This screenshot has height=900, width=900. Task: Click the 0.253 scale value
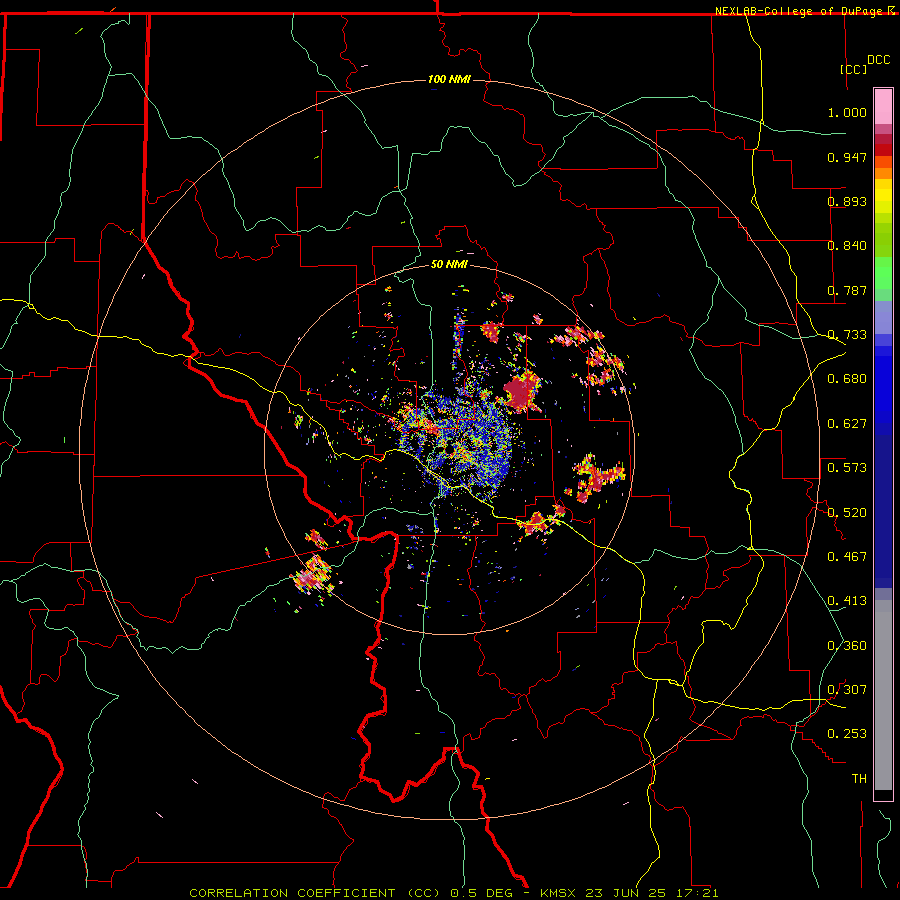click(x=847, y=734)
